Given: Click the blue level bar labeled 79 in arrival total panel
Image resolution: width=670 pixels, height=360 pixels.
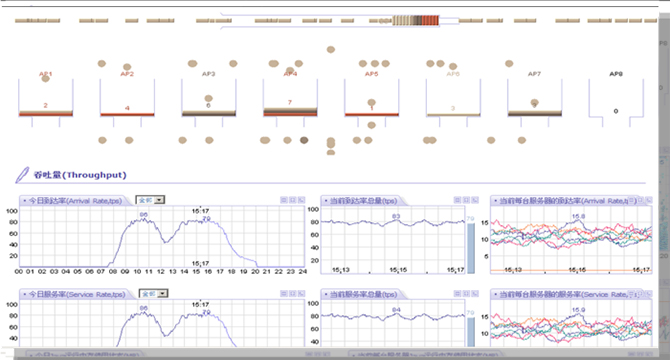Looking at the screenshot, I should (470, 248).
